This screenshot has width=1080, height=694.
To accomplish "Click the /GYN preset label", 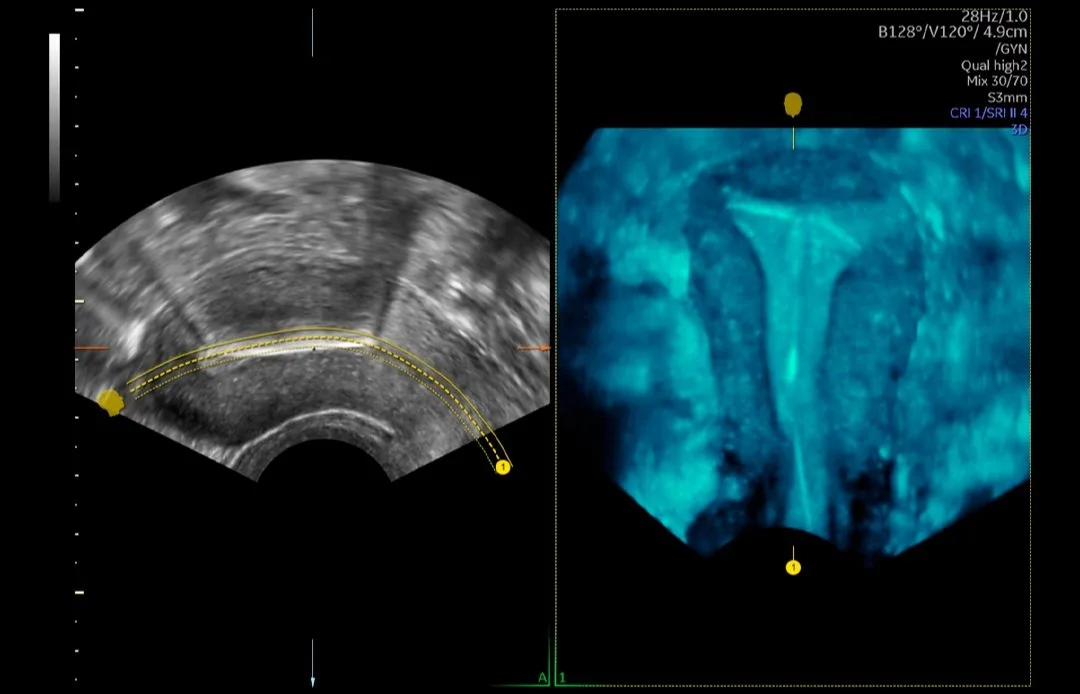I will tap(1012, 47).
